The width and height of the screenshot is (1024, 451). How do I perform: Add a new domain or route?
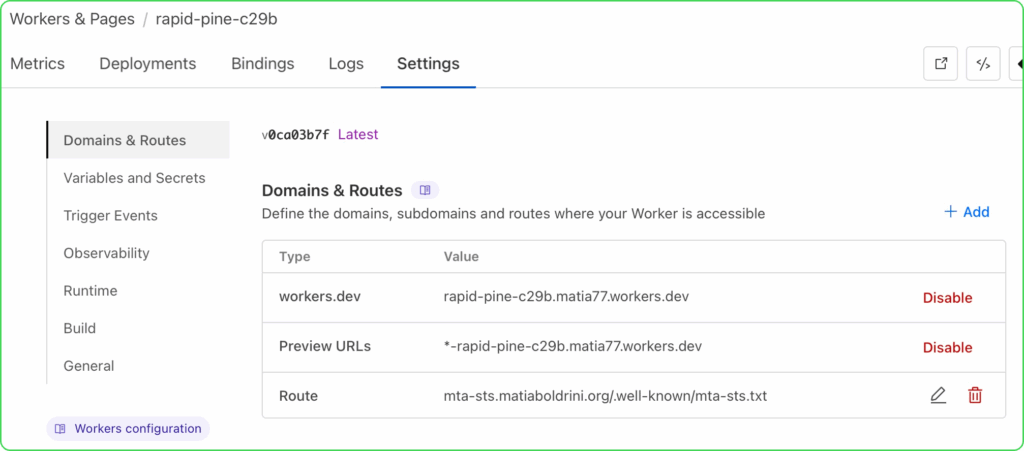pyautogui.click(x=967, y=211)
